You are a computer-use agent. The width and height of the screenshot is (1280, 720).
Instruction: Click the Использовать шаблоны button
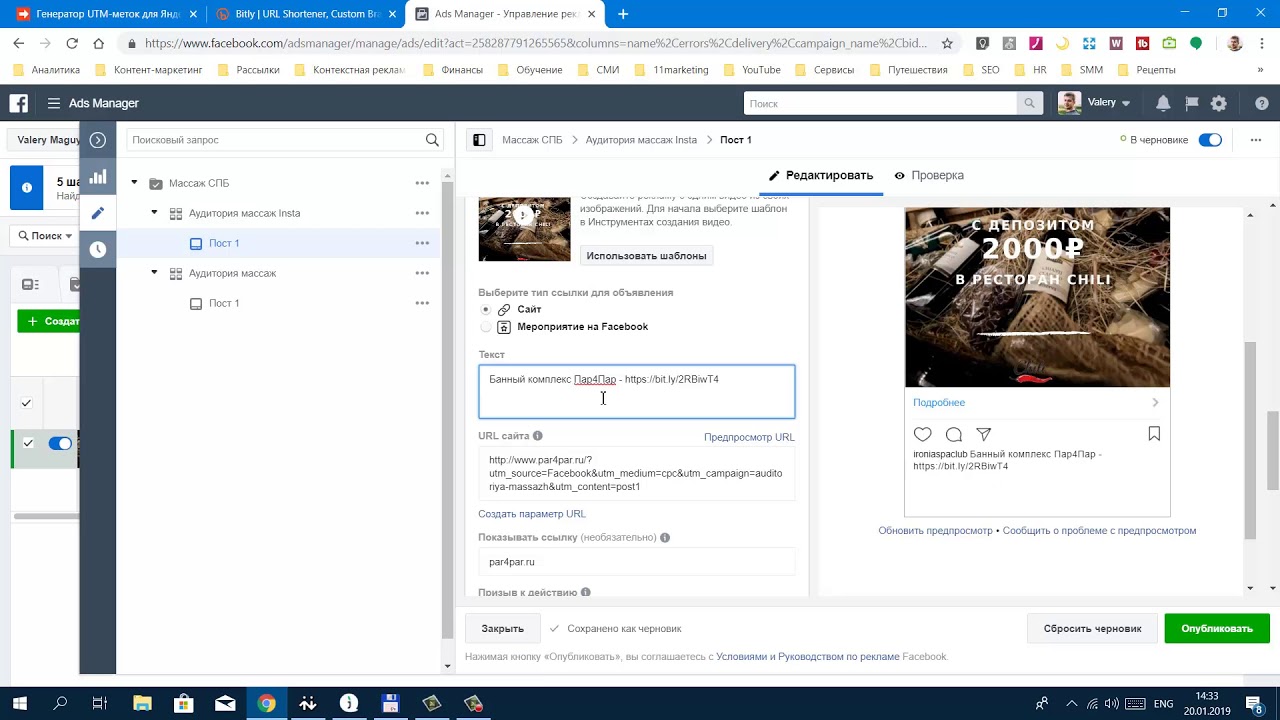[x=646, y=256]
